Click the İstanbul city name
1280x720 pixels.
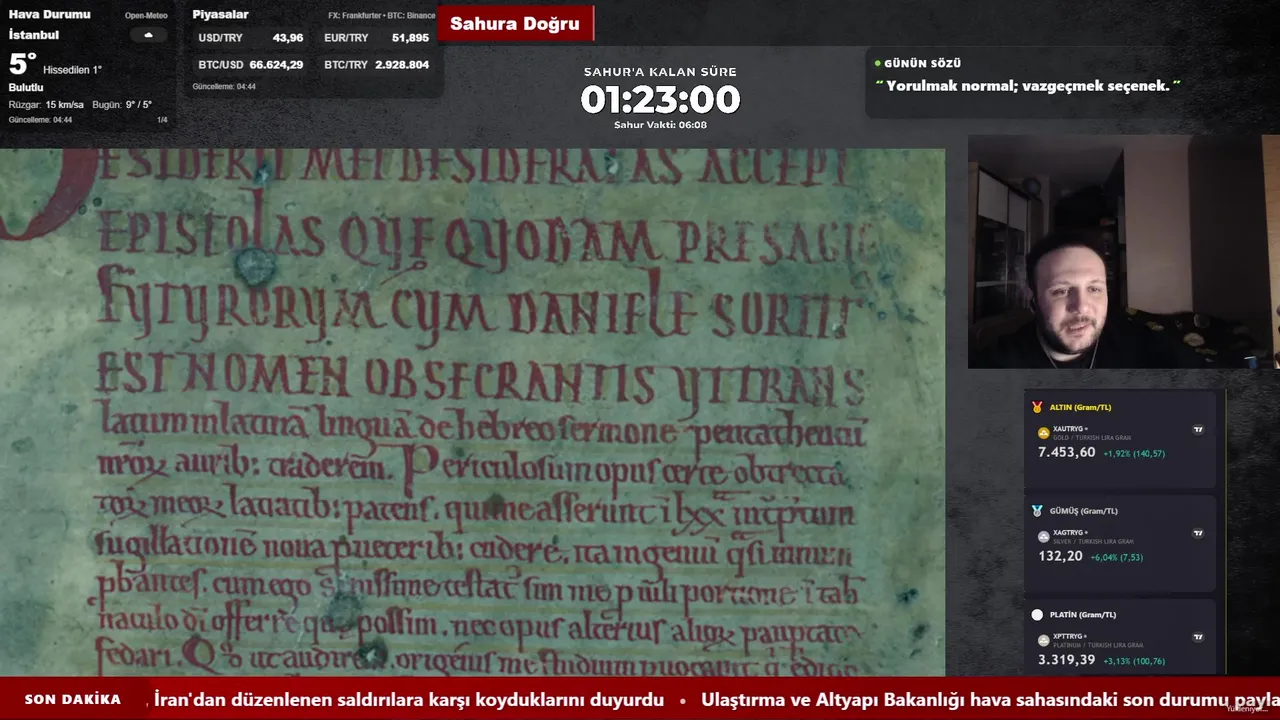point(34,35)
